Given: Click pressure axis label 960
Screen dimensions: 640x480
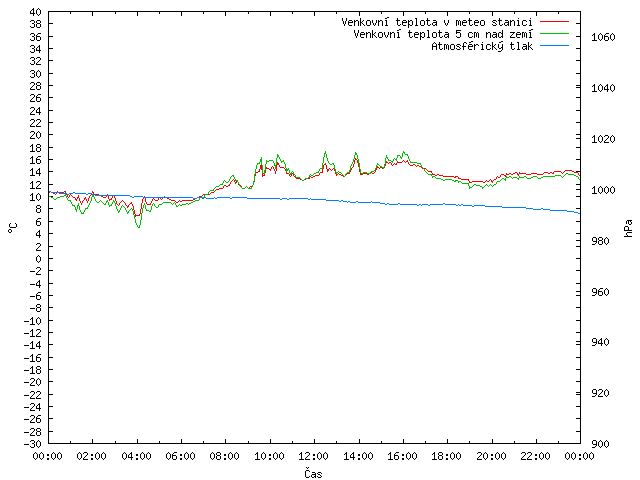Looking at the screenshot, I should click(600, 292).
